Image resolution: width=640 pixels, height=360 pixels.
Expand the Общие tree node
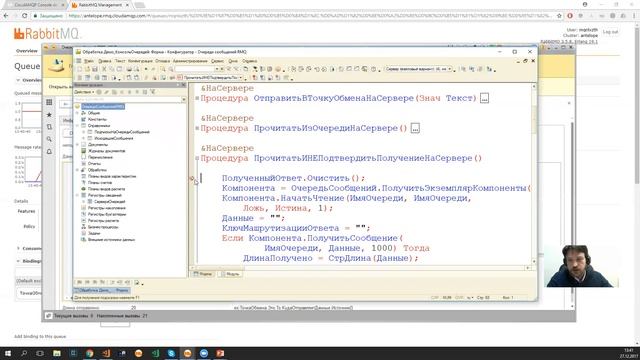click(77, 113)
